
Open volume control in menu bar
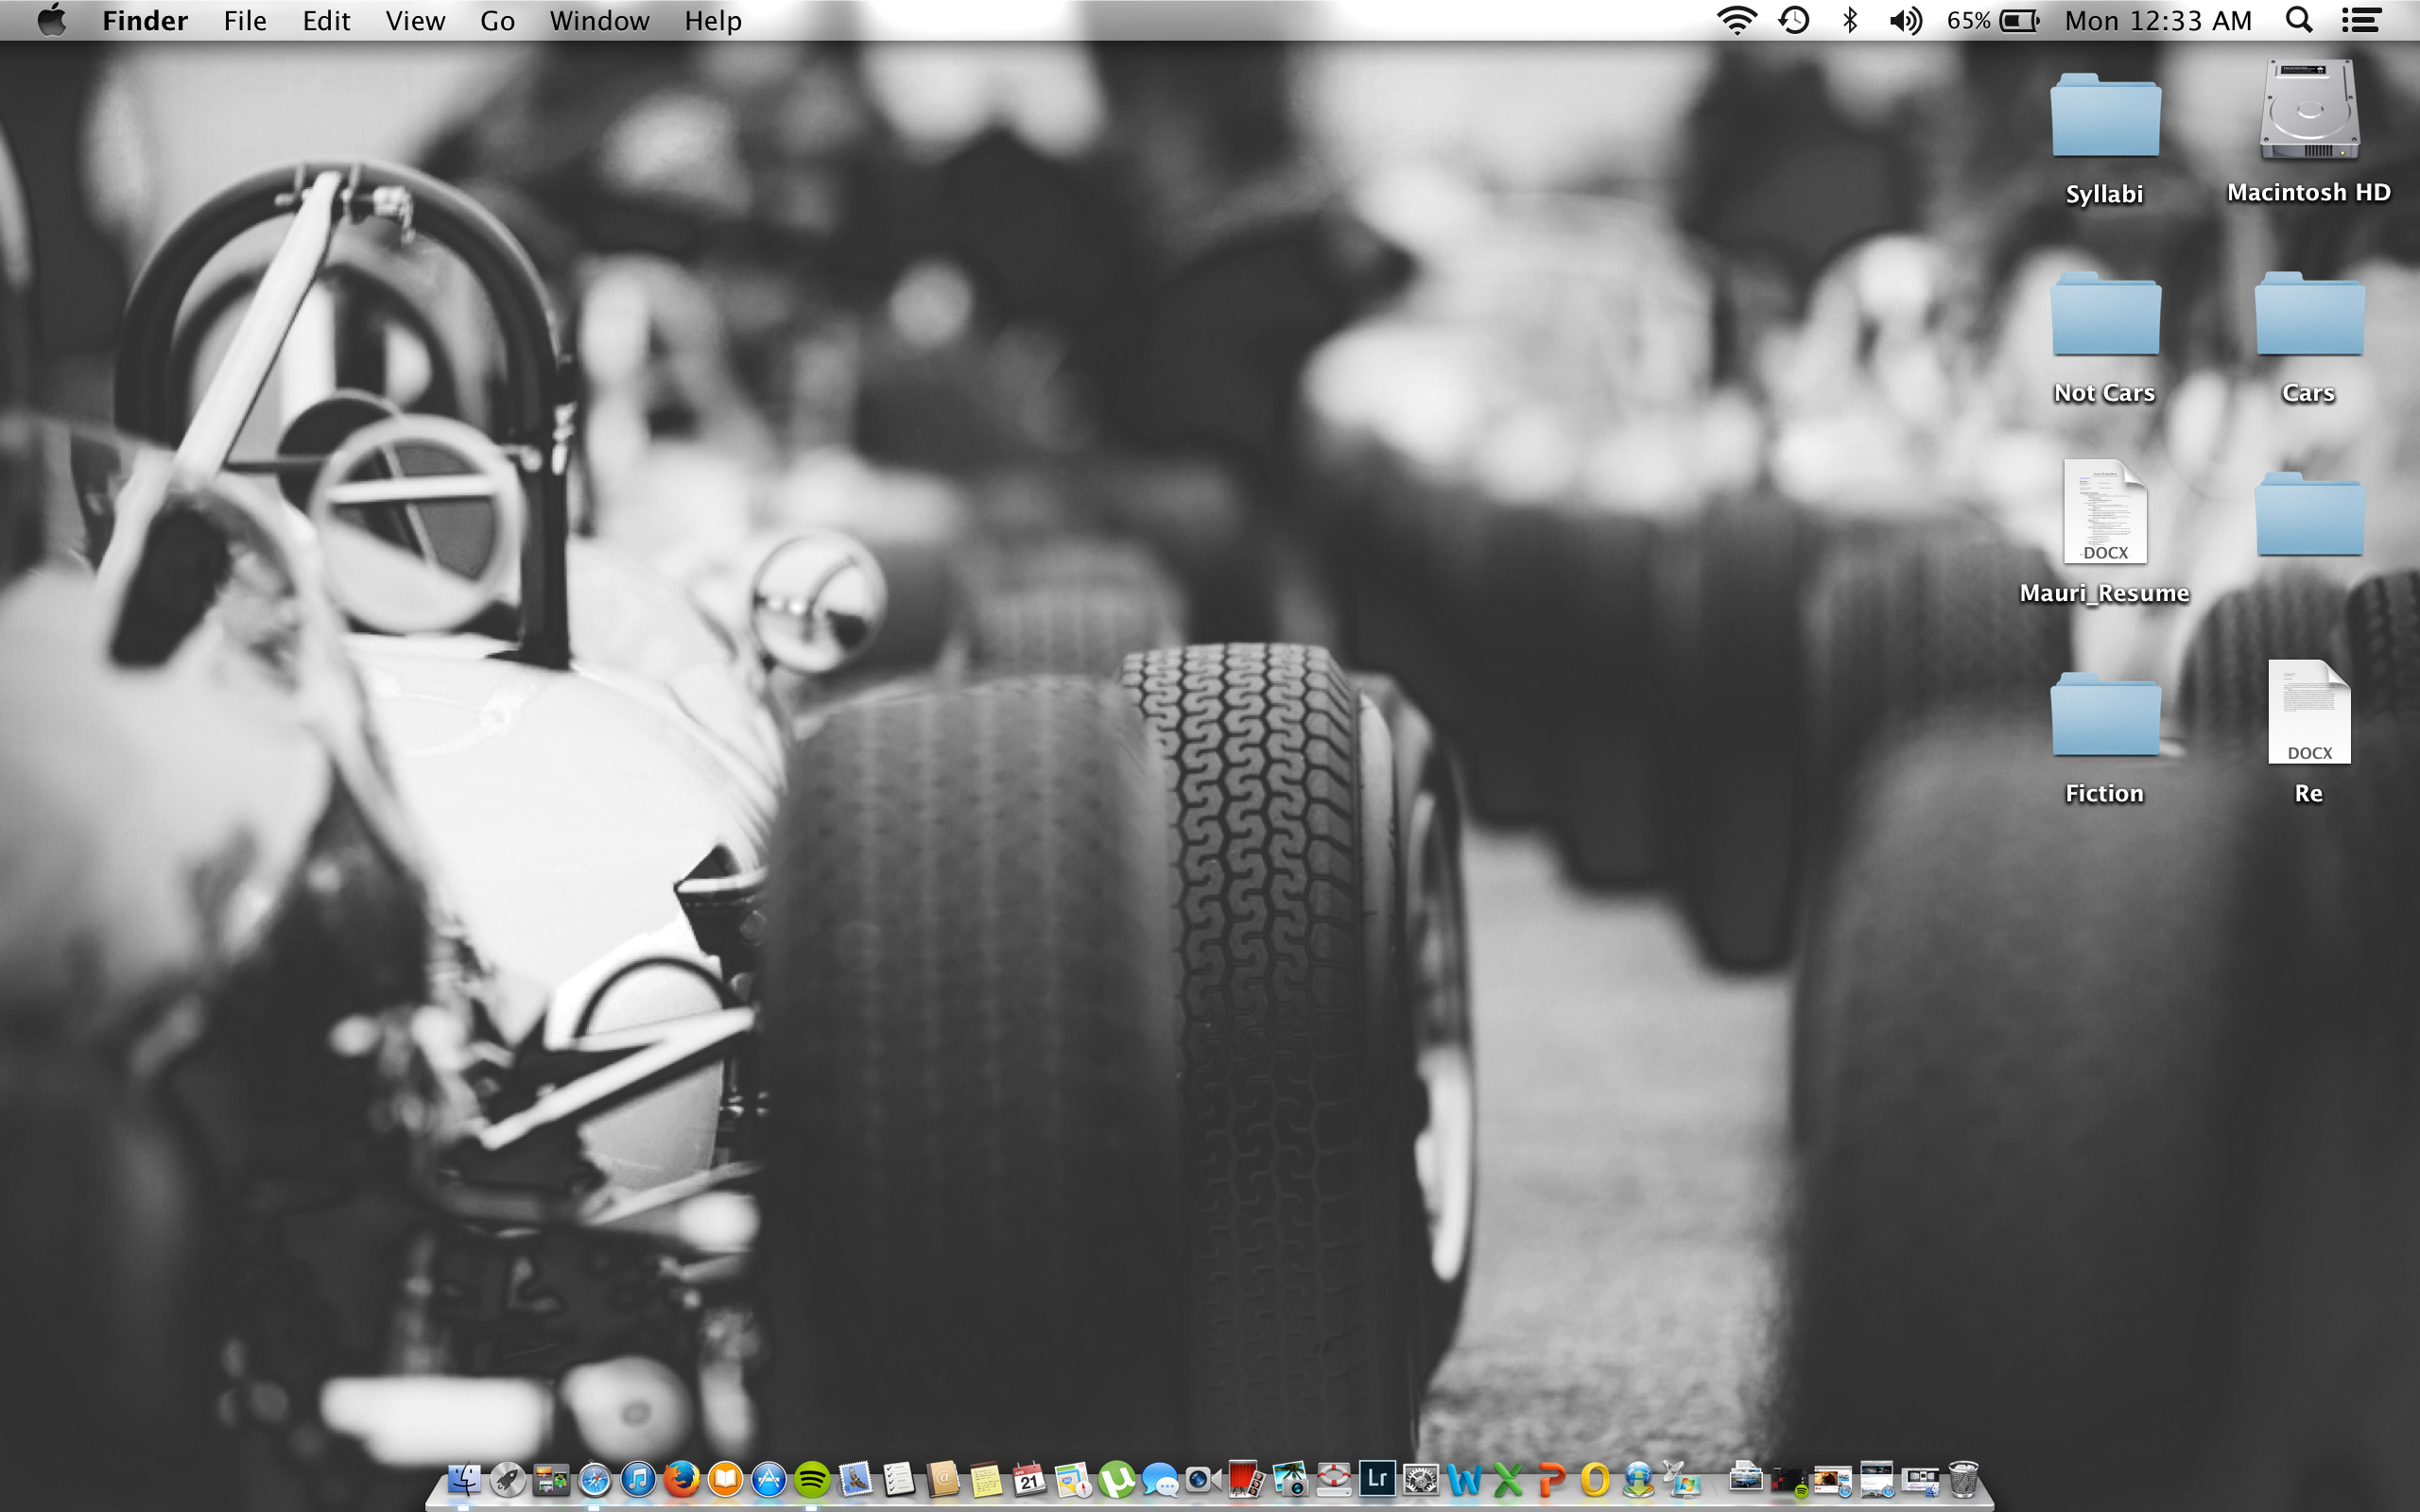pyautogui.click(x=1906, y=20)
